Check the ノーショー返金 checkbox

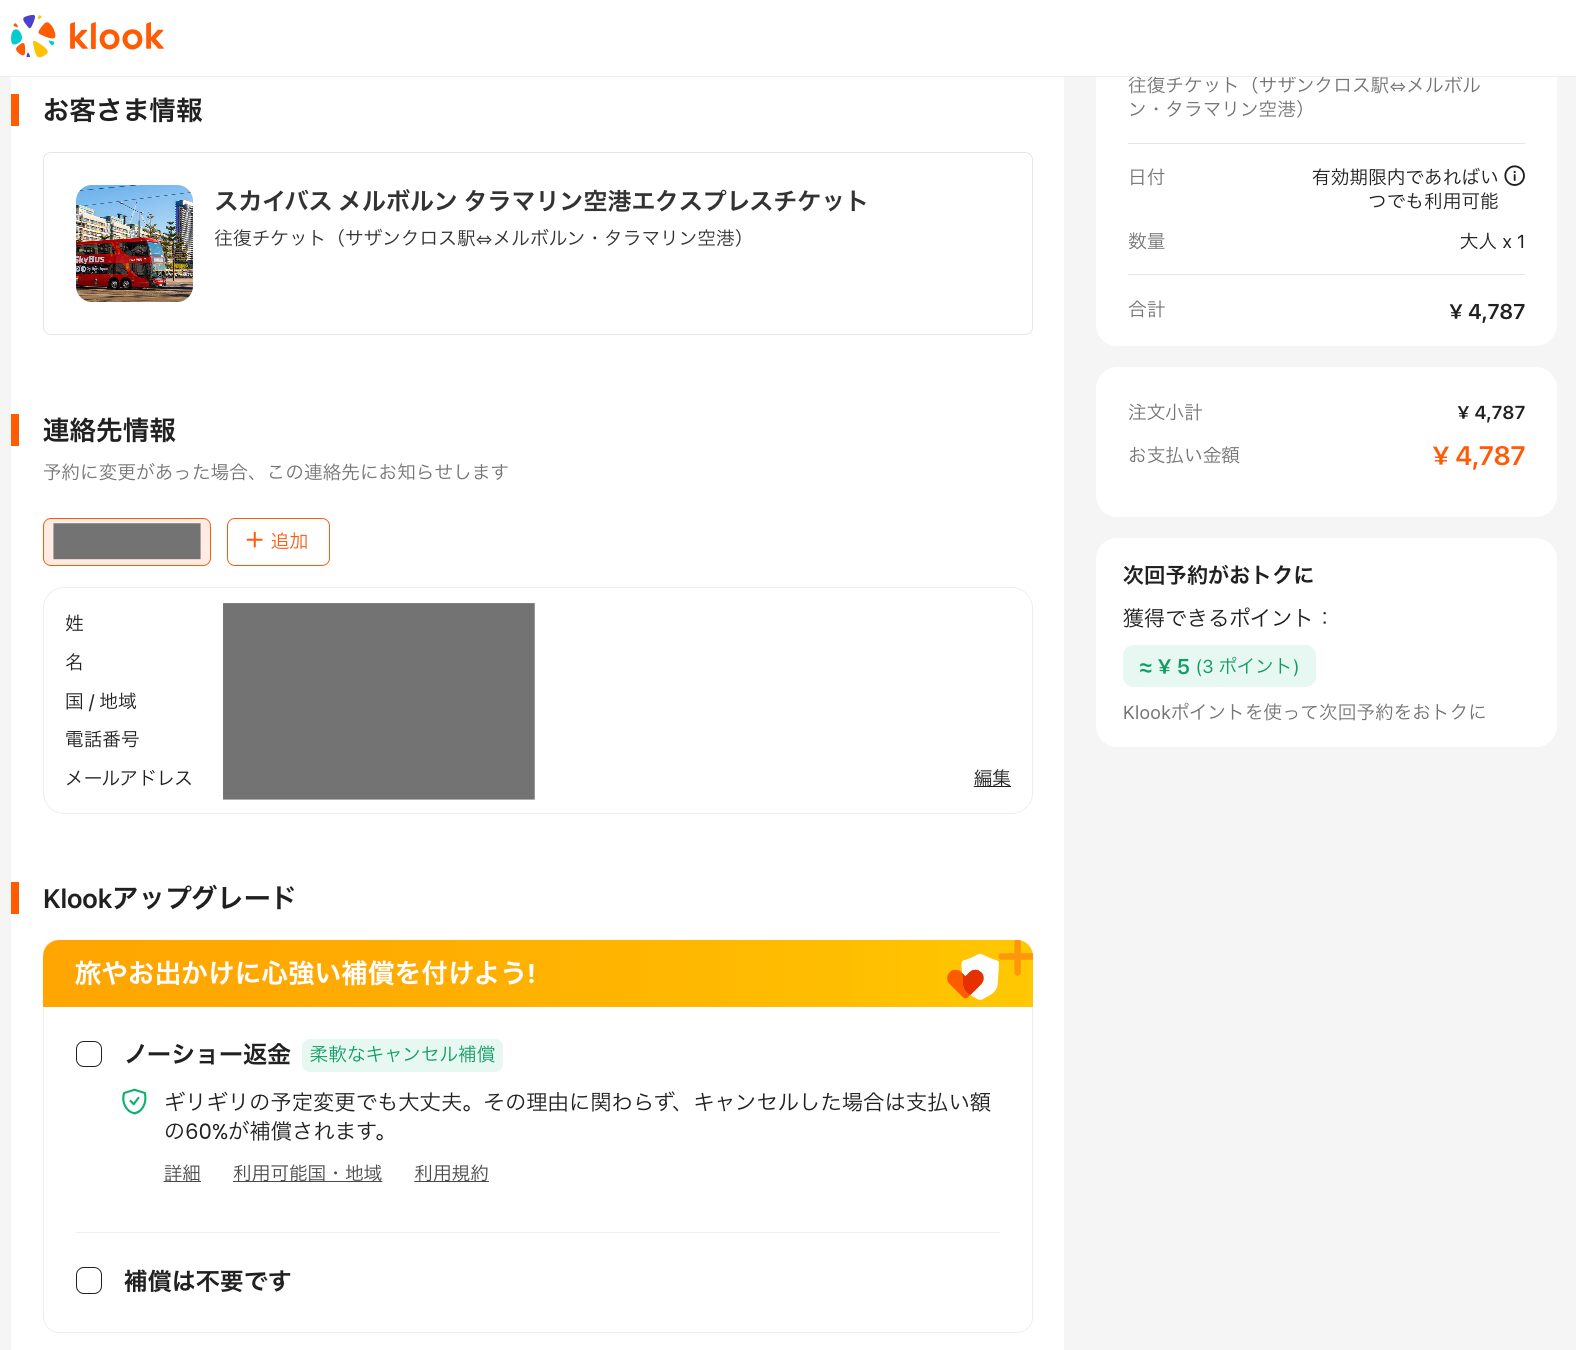tap(89, 1054)
